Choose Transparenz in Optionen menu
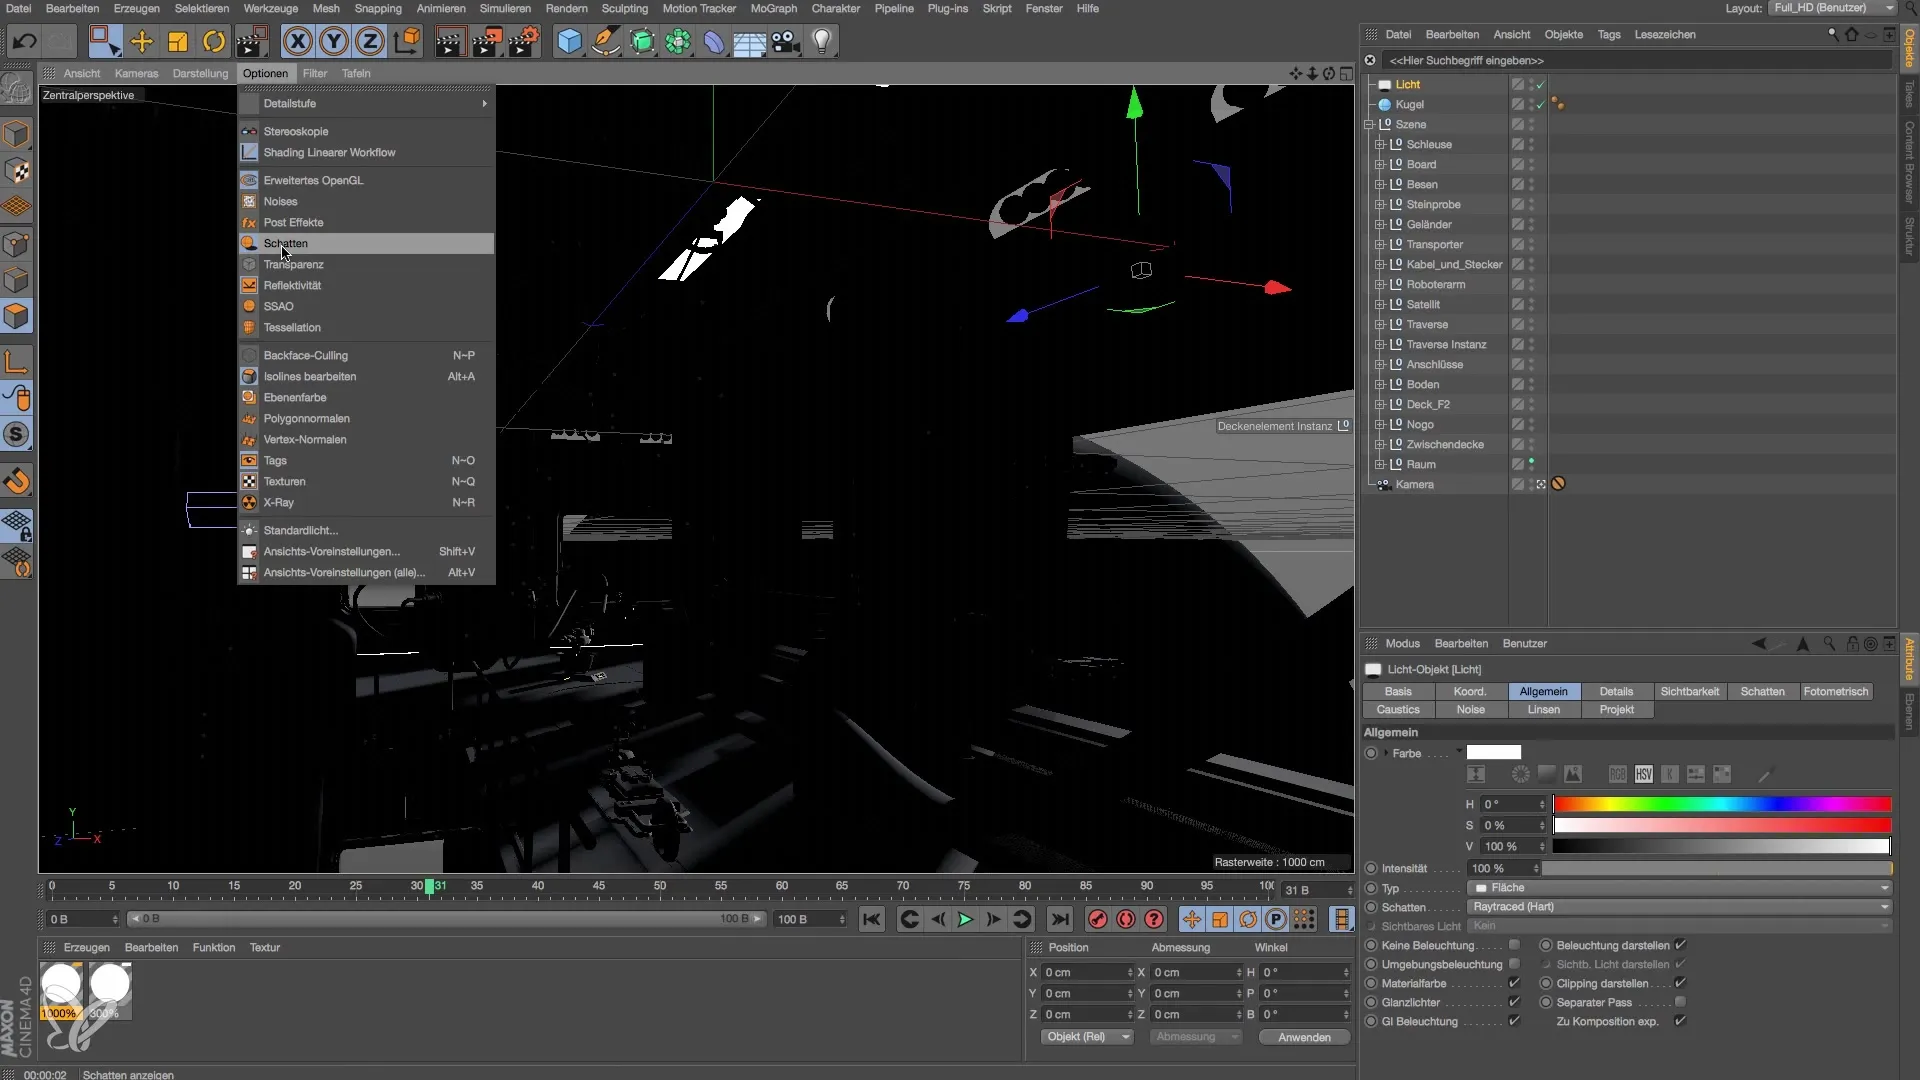1920x1080 pixels. click(366, 265)
